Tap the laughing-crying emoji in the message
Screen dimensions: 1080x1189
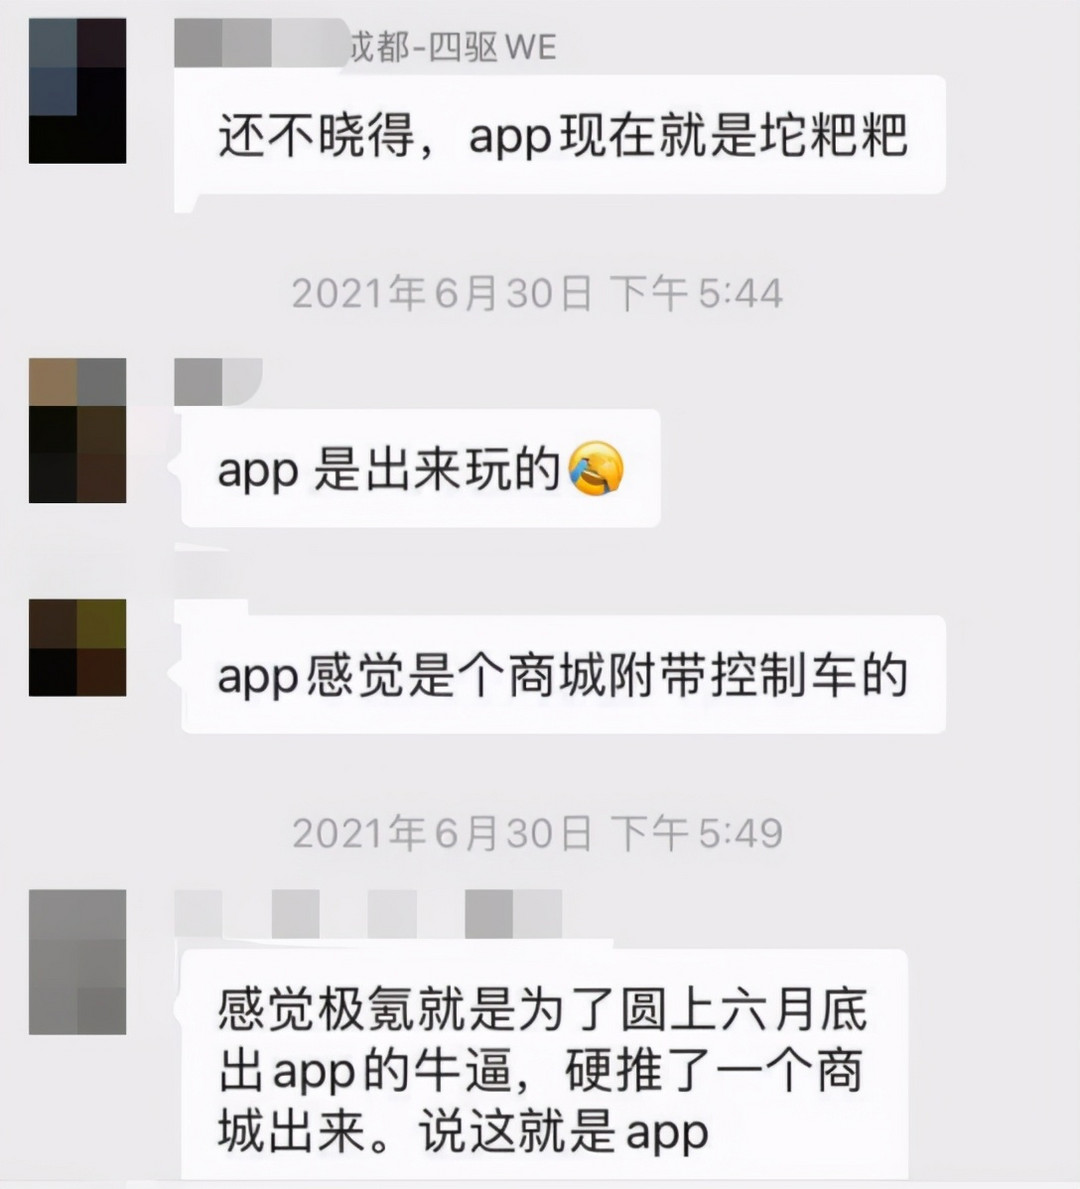click(595, 469)
